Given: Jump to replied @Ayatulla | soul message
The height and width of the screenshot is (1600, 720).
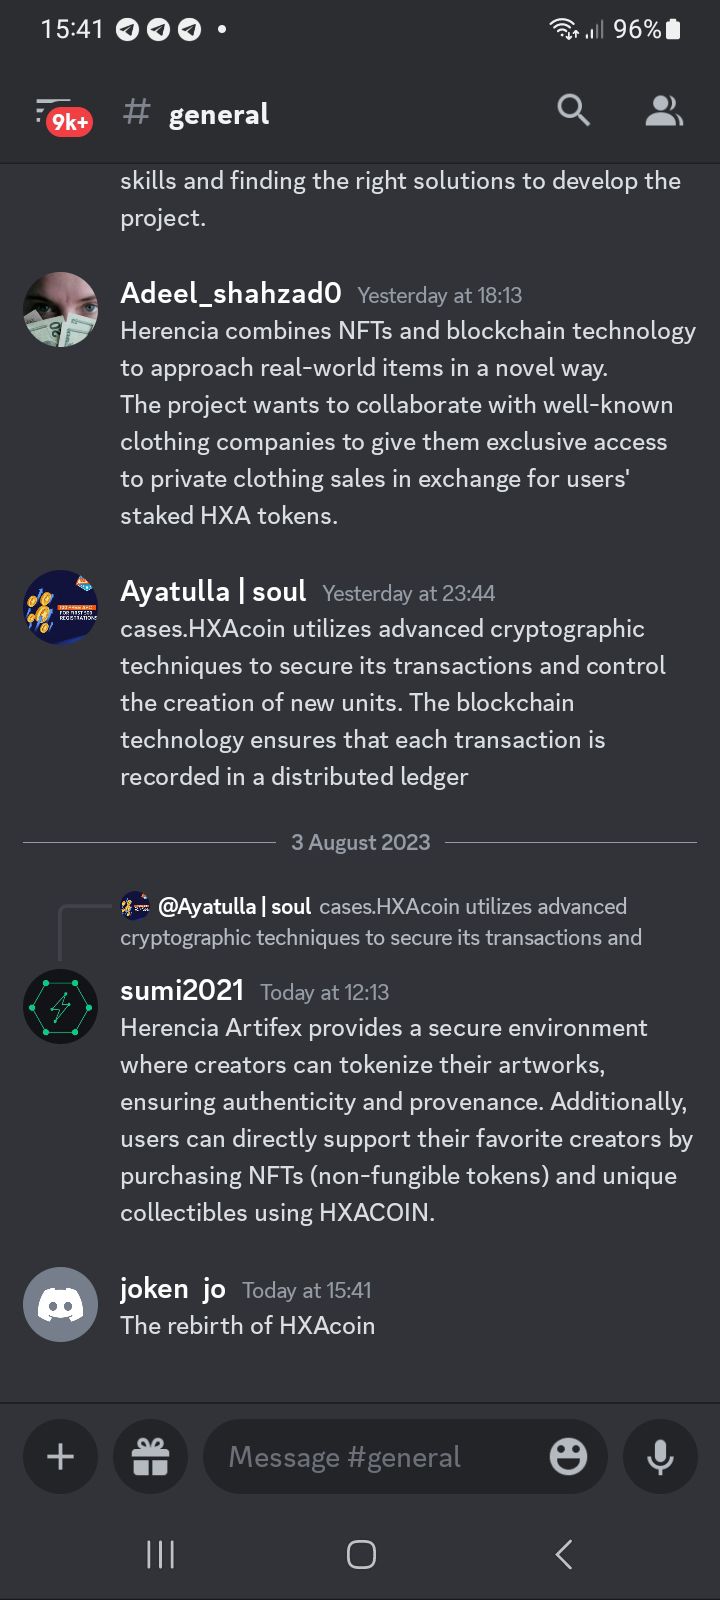Looking at the screenshot, I should [381, 922].
